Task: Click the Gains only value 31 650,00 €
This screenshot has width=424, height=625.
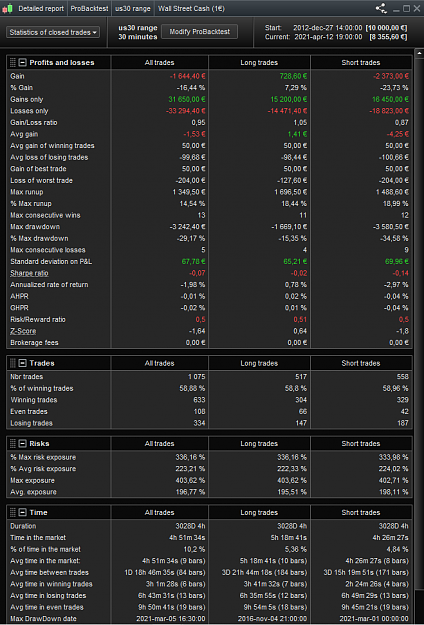Action: (186, 99)
